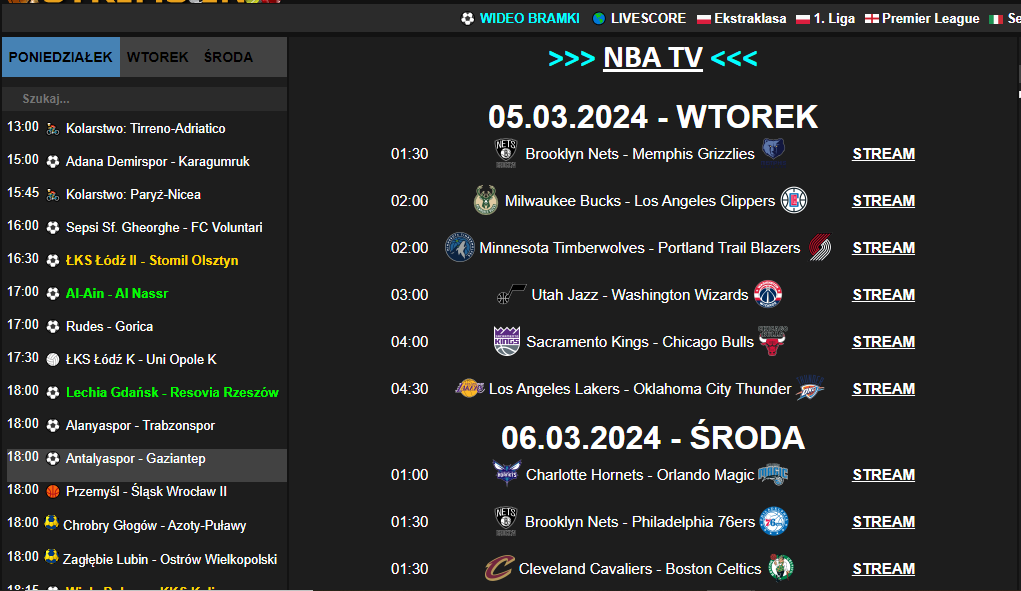This screenshot has height=591, width=1021.
Task: Click the Minnesota Timberwolves team logo
Action: pos(460,247)
